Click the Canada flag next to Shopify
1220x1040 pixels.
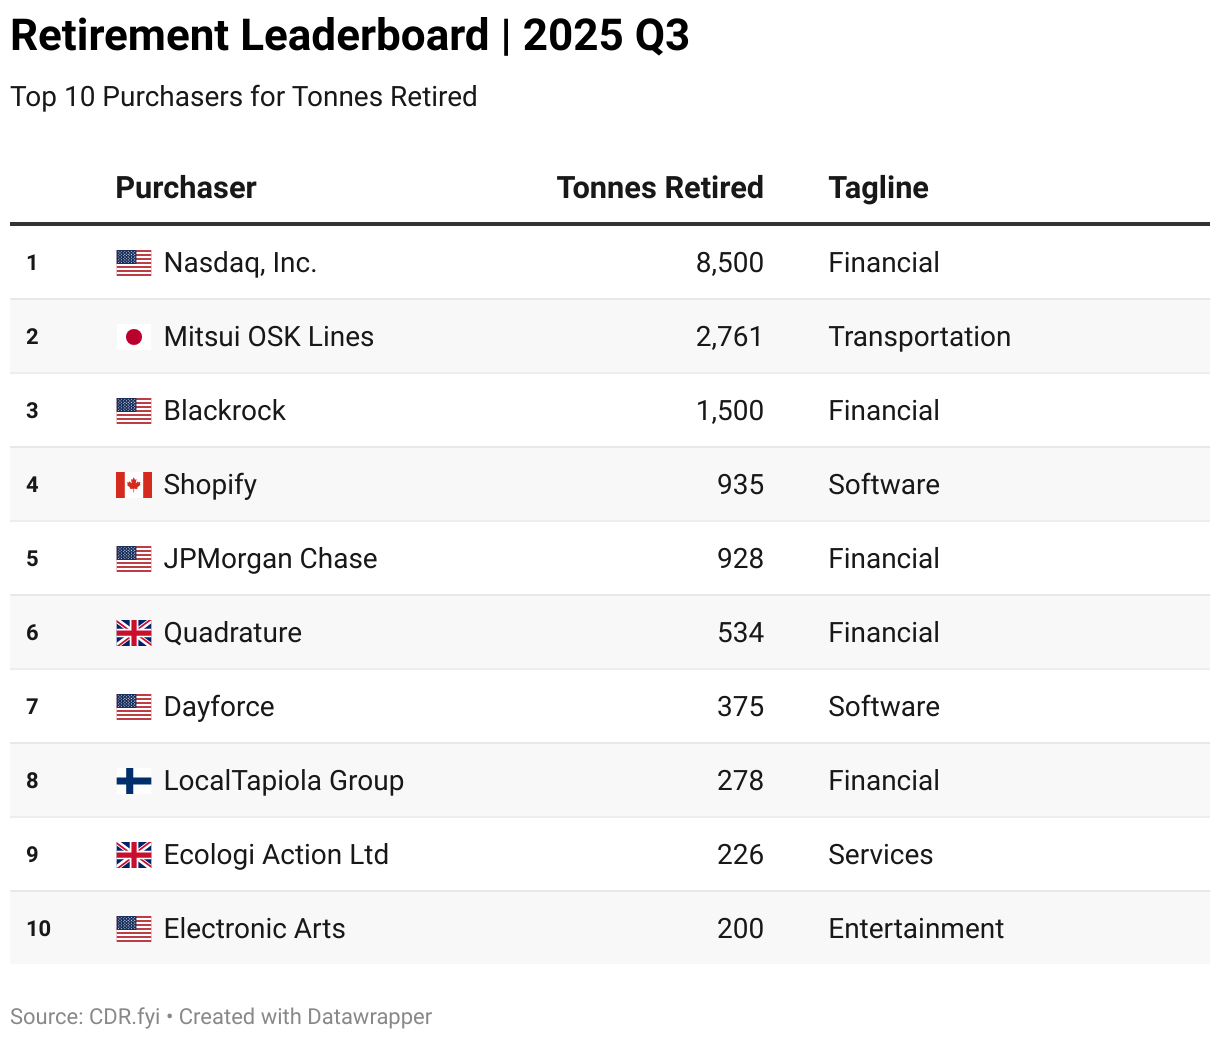134,485
